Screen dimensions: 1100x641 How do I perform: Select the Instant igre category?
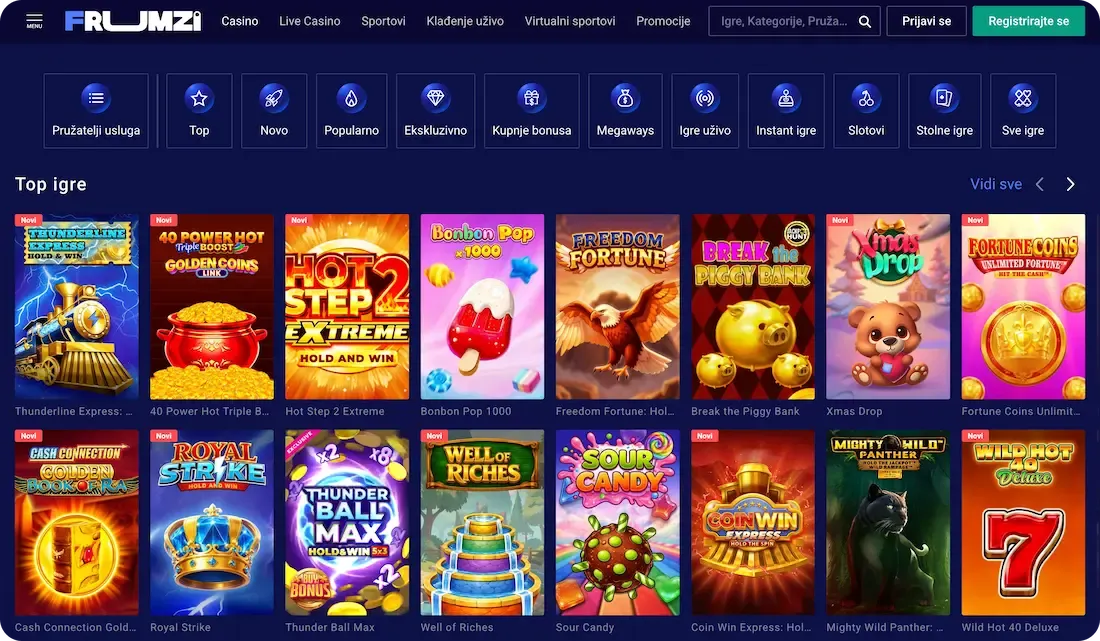click(x=786, y=111)
